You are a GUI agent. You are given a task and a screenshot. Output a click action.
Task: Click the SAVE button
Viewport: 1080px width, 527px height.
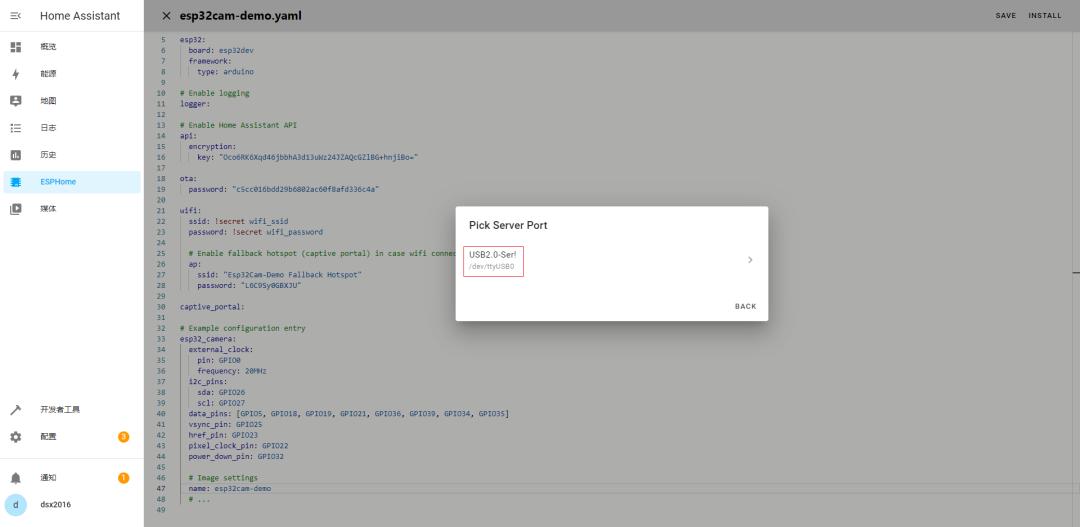point(1005,16)
